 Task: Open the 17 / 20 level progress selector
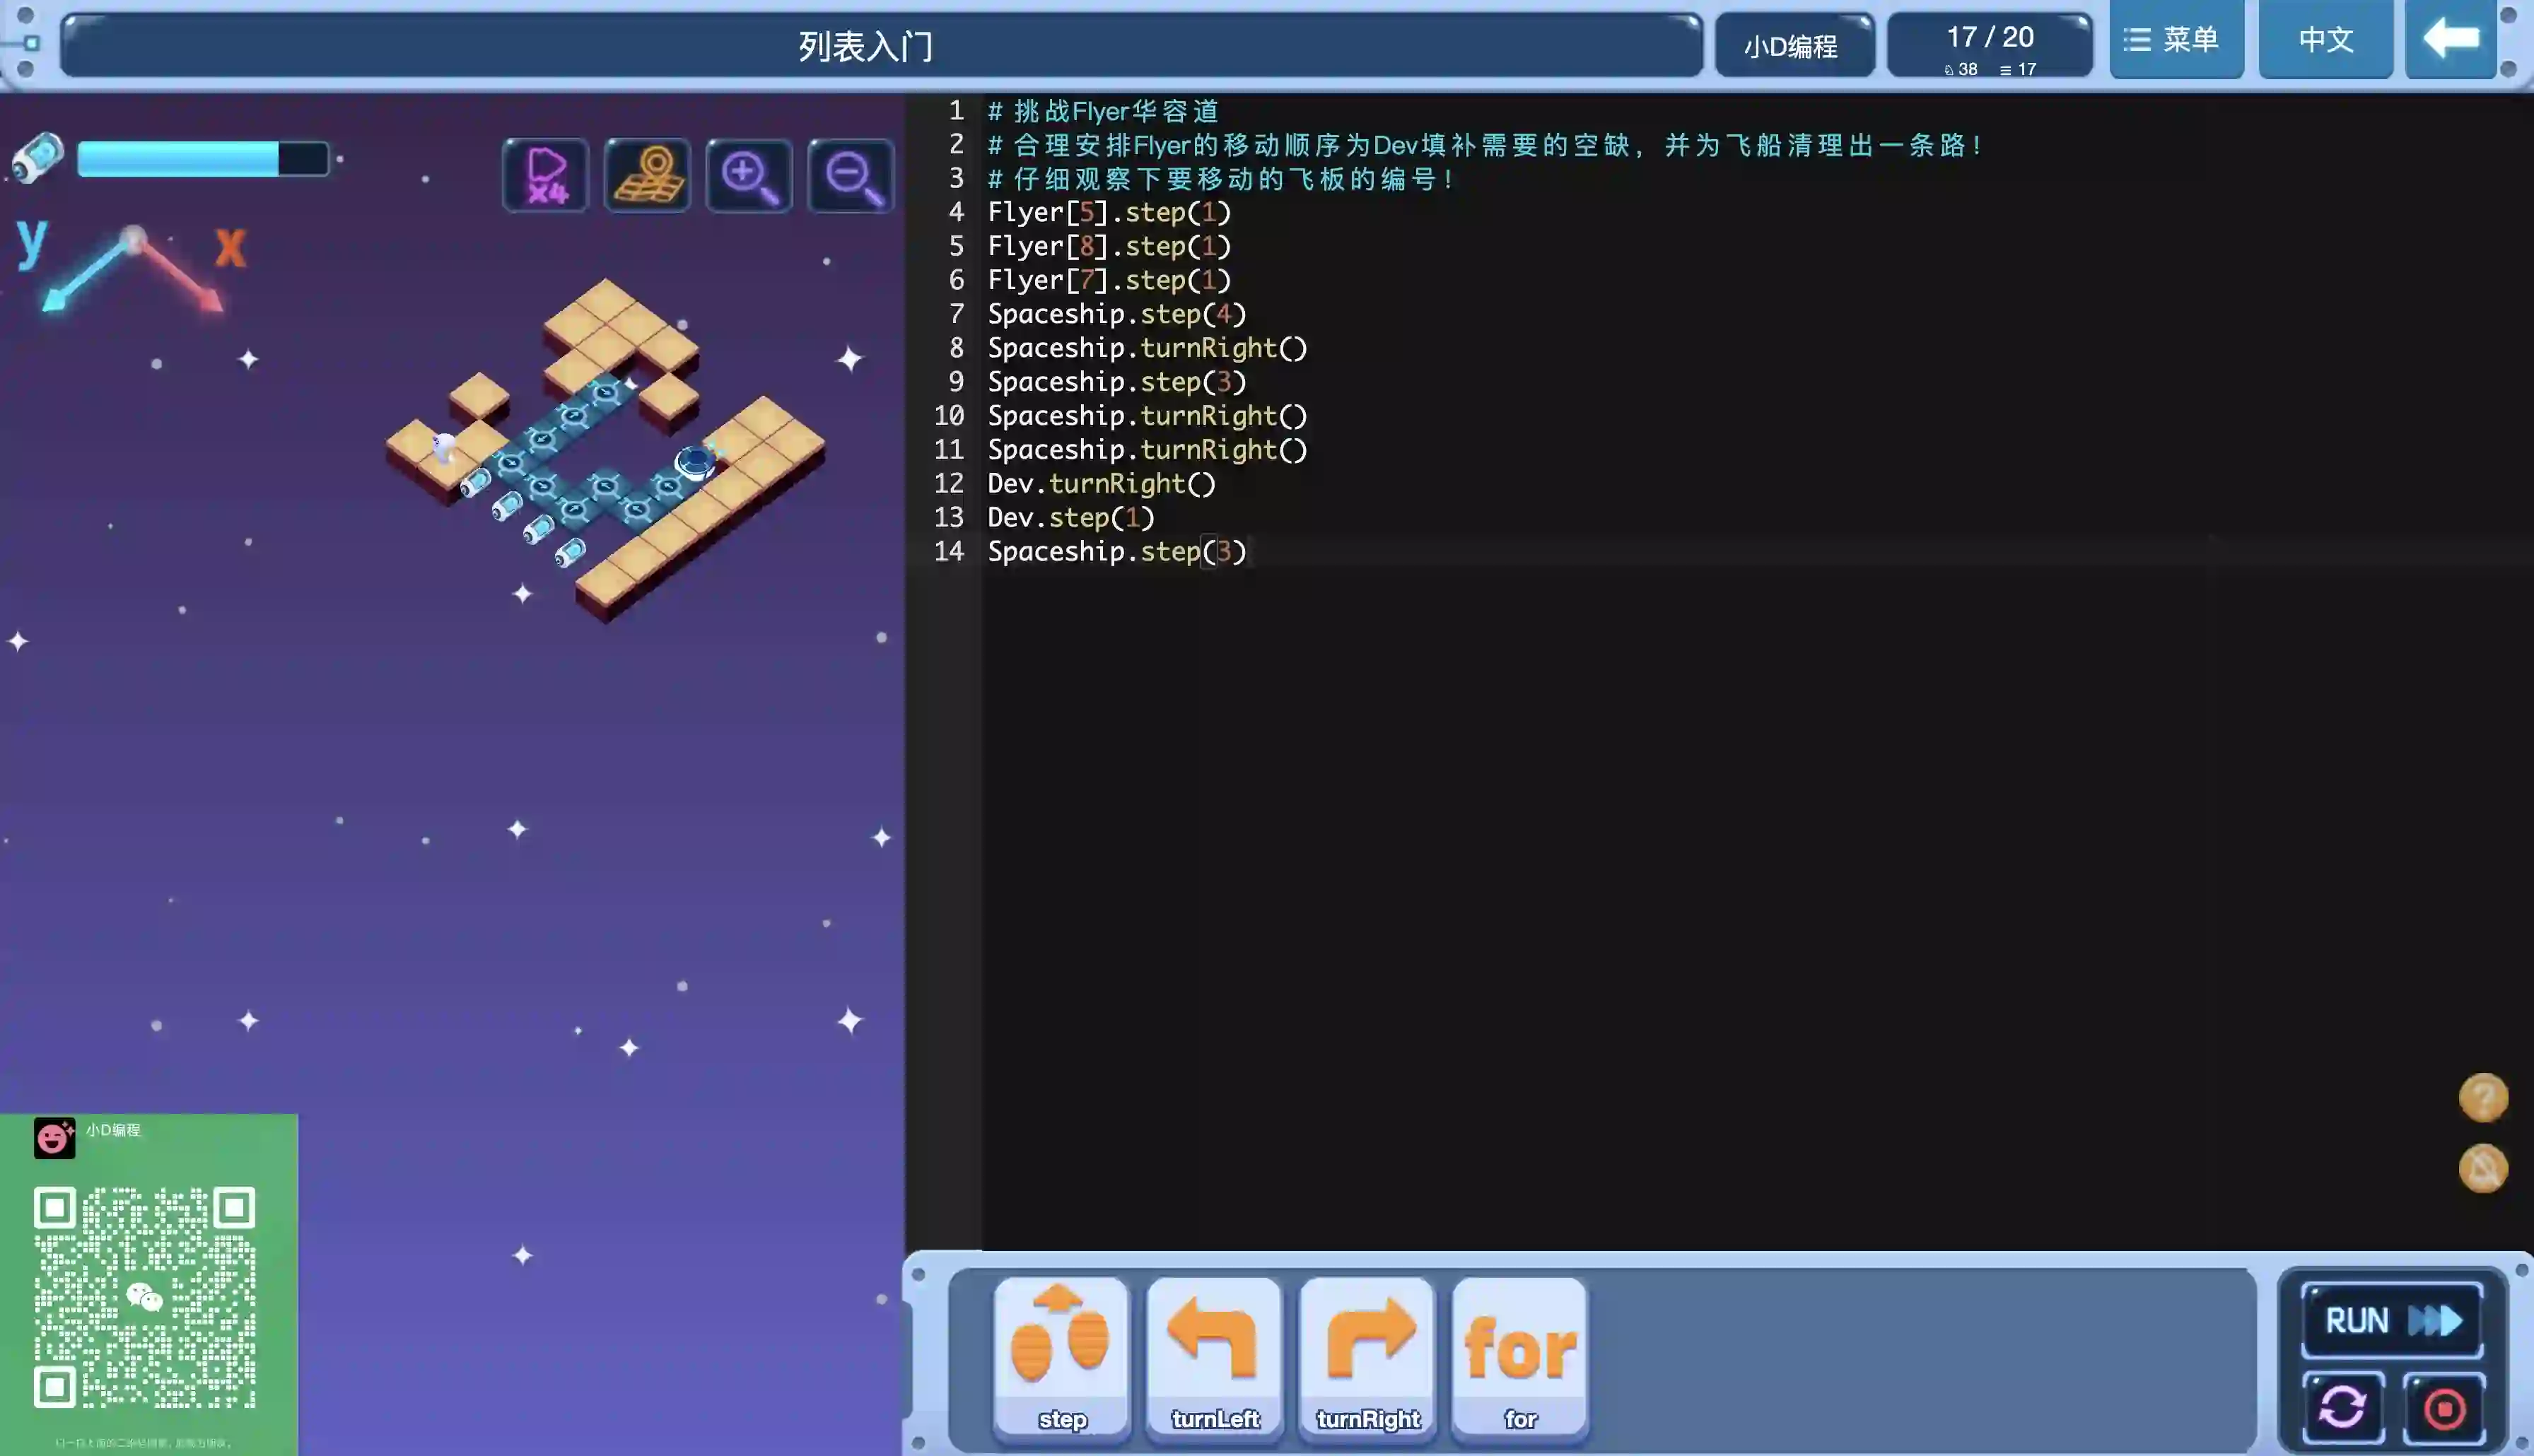pos(1989,46)
